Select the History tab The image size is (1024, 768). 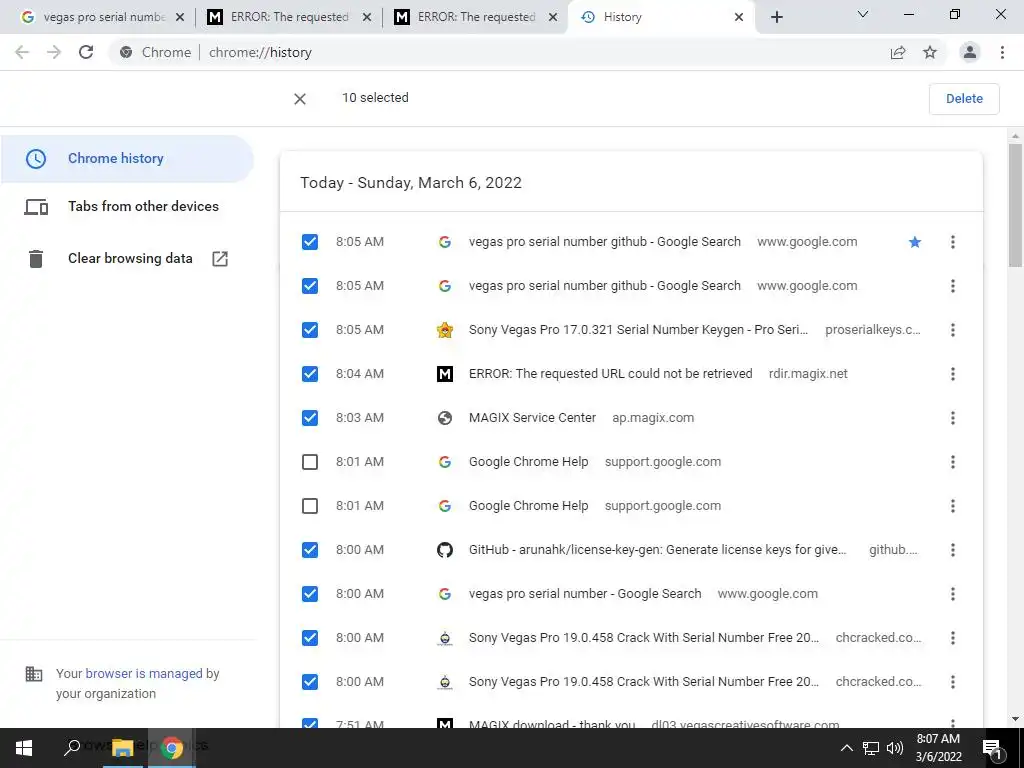tap(662, 17)
